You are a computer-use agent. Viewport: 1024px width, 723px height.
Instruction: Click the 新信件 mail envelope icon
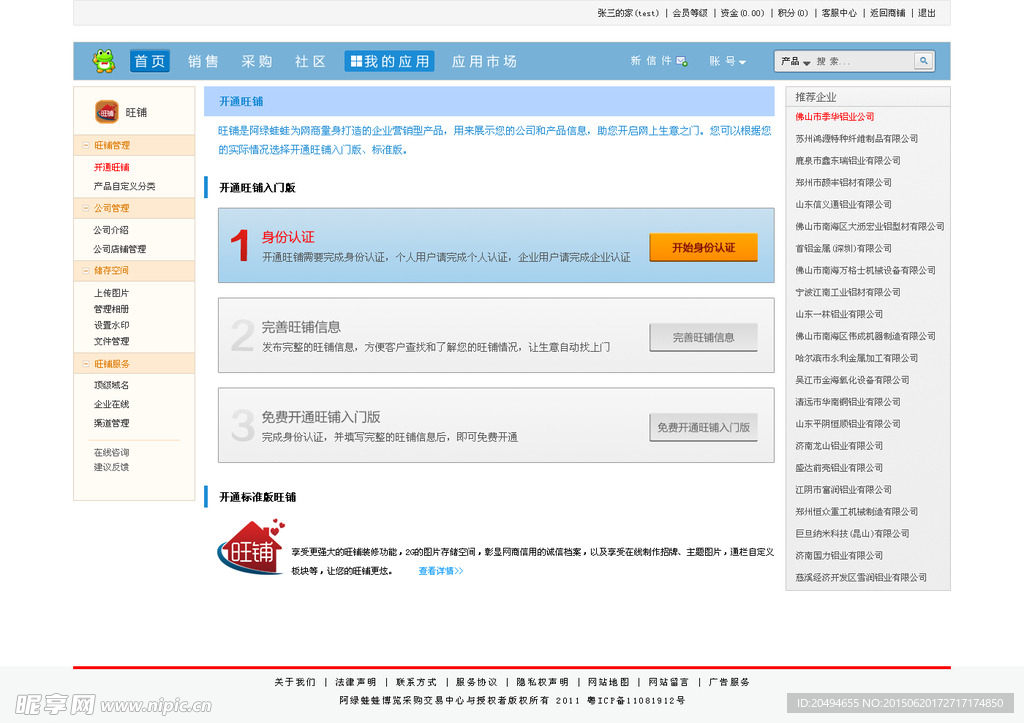682,61
